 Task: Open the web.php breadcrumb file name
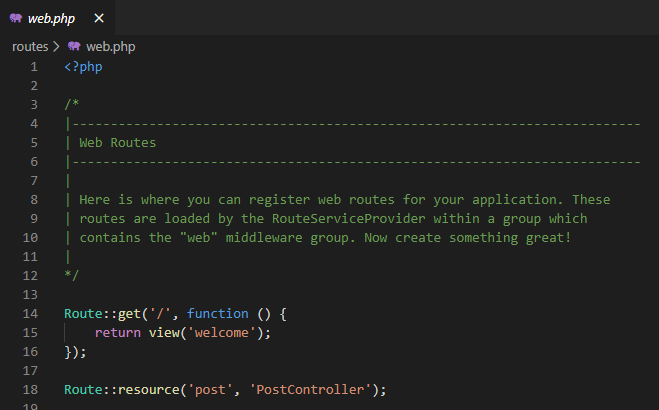111,46
